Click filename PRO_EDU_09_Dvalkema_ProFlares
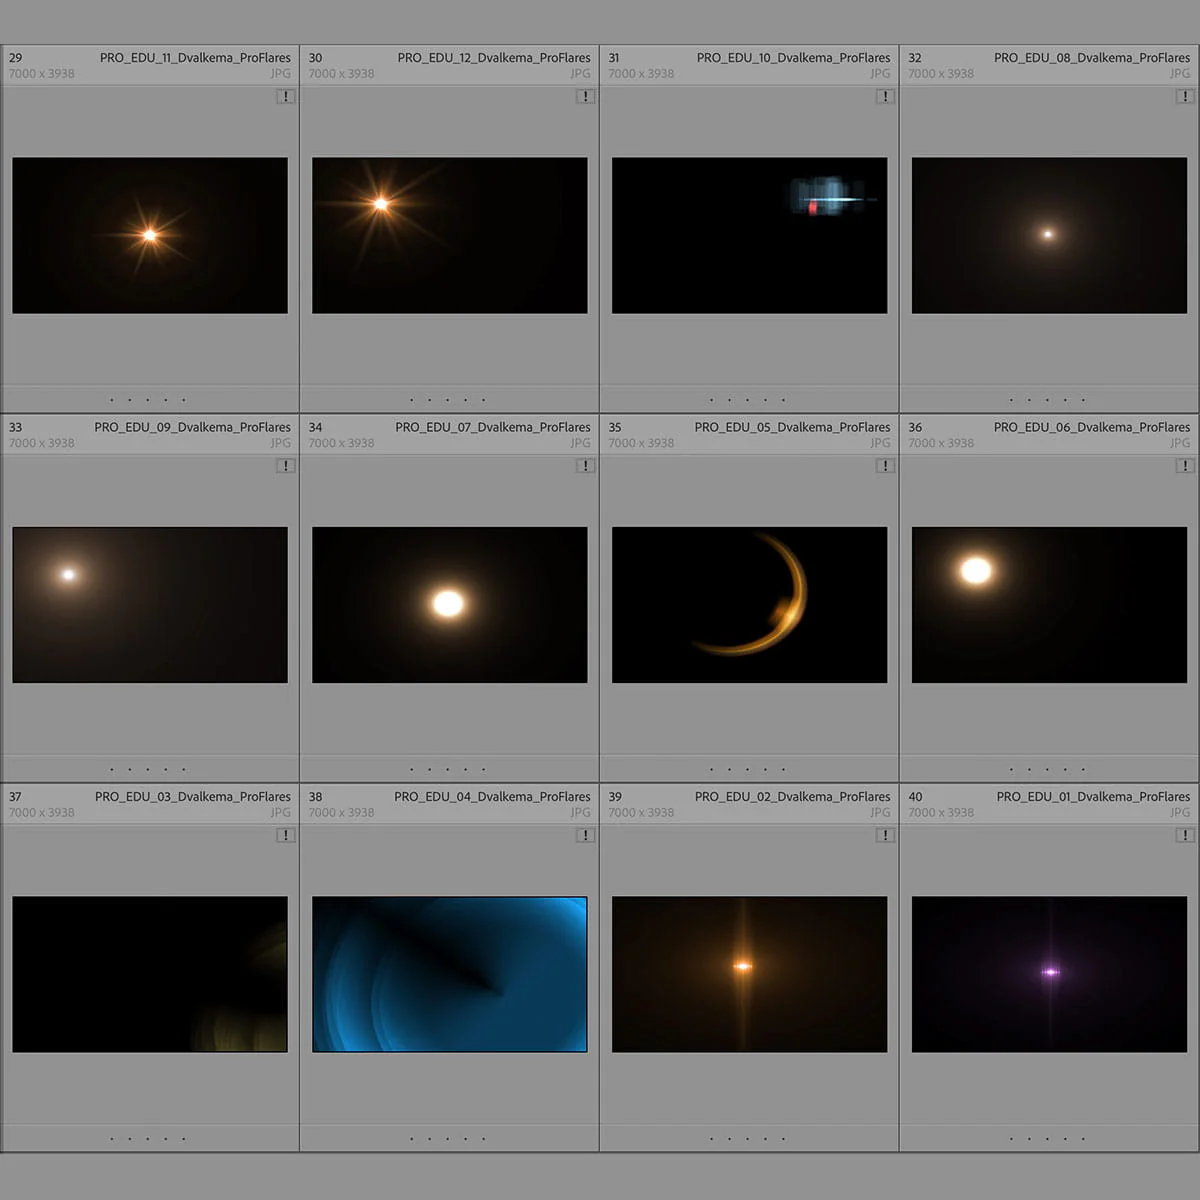 pyautogui.click(x=193, y=427)
